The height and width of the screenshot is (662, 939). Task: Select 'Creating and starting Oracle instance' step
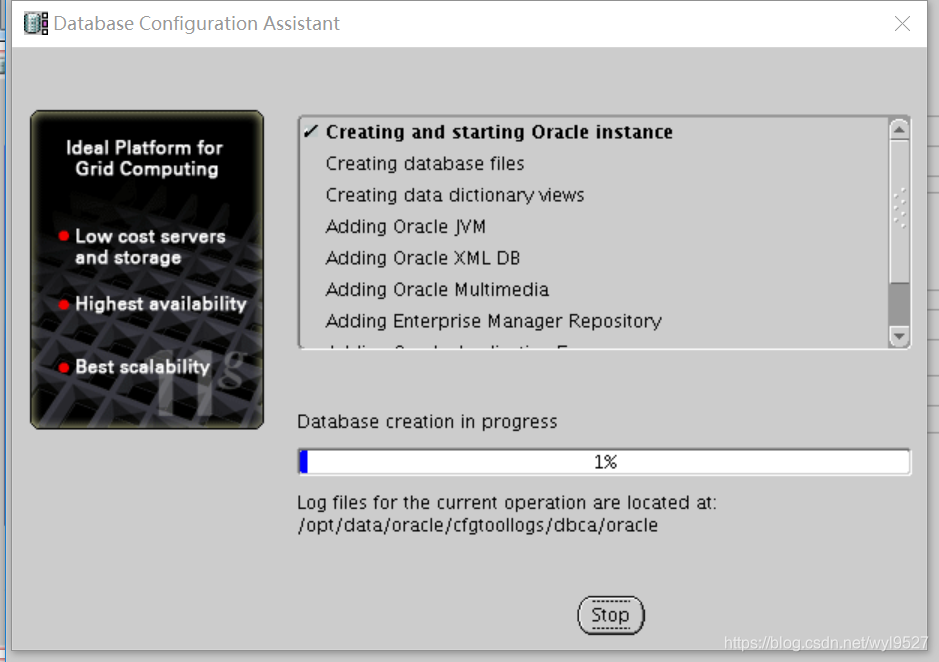(x=499, y=132)
